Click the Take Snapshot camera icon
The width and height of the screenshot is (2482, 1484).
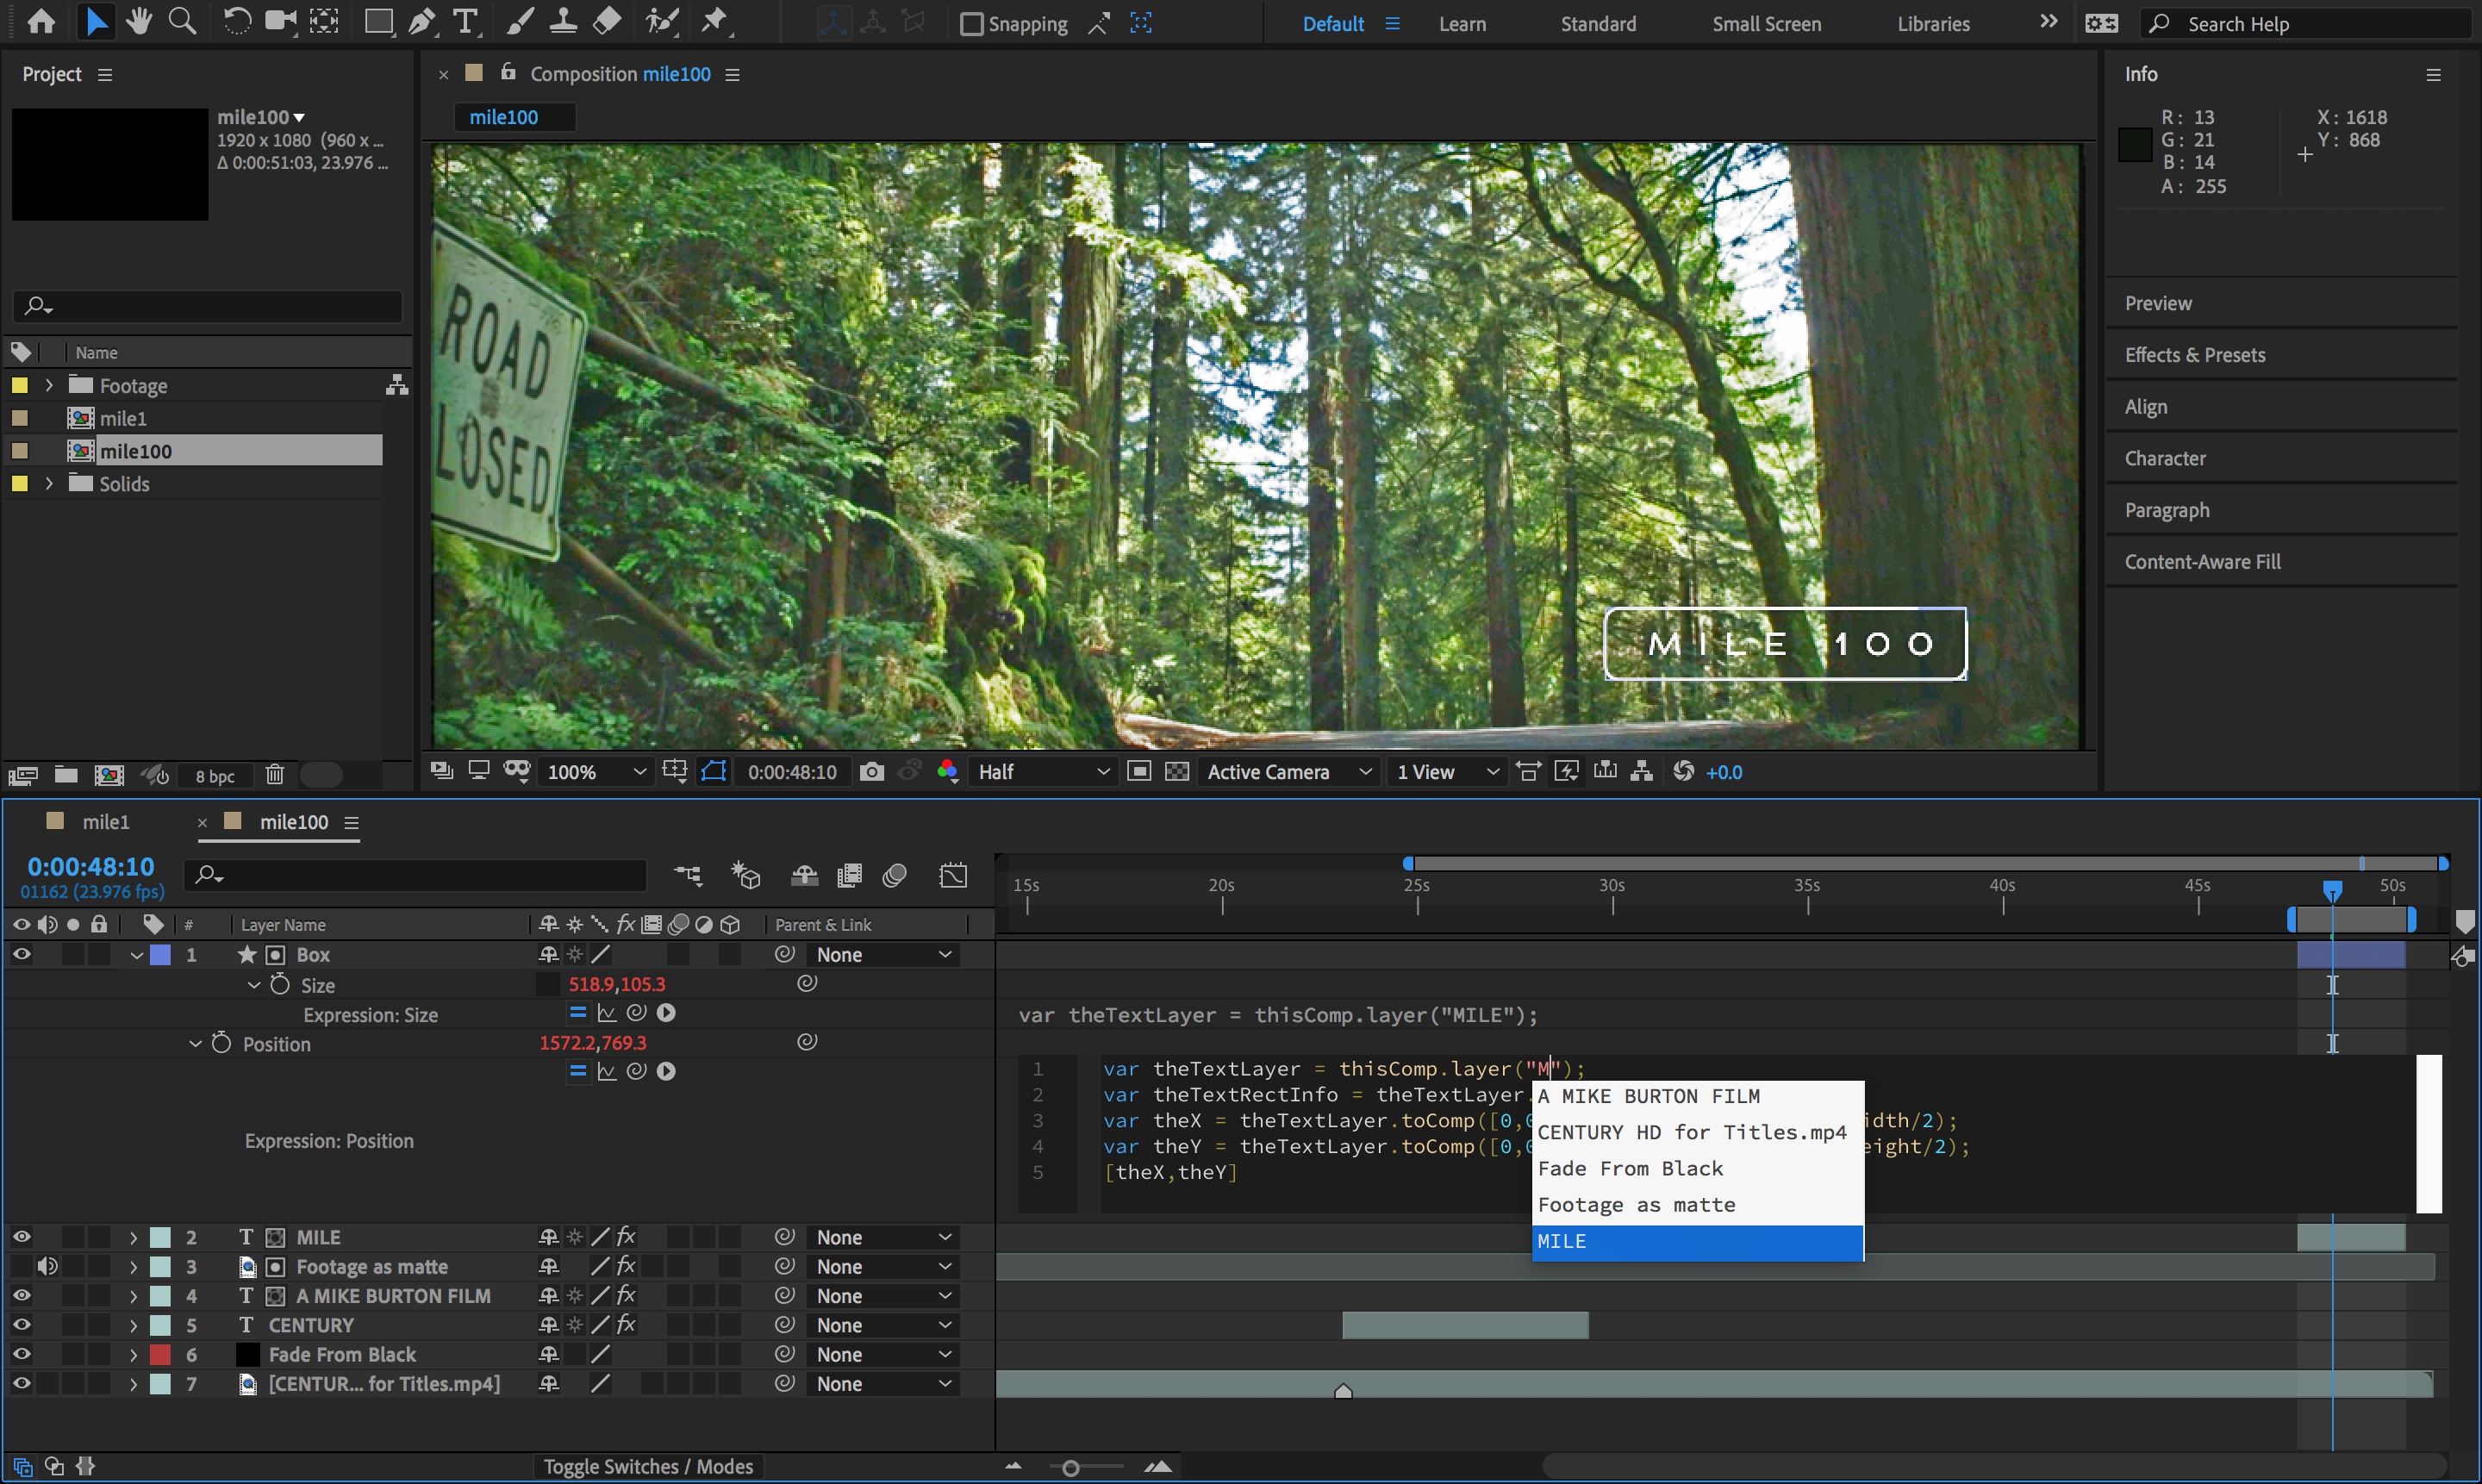(872, 772)
